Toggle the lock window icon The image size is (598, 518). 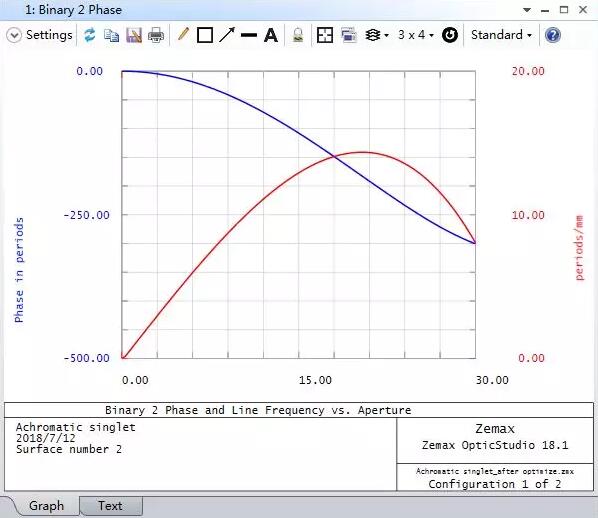298,35
